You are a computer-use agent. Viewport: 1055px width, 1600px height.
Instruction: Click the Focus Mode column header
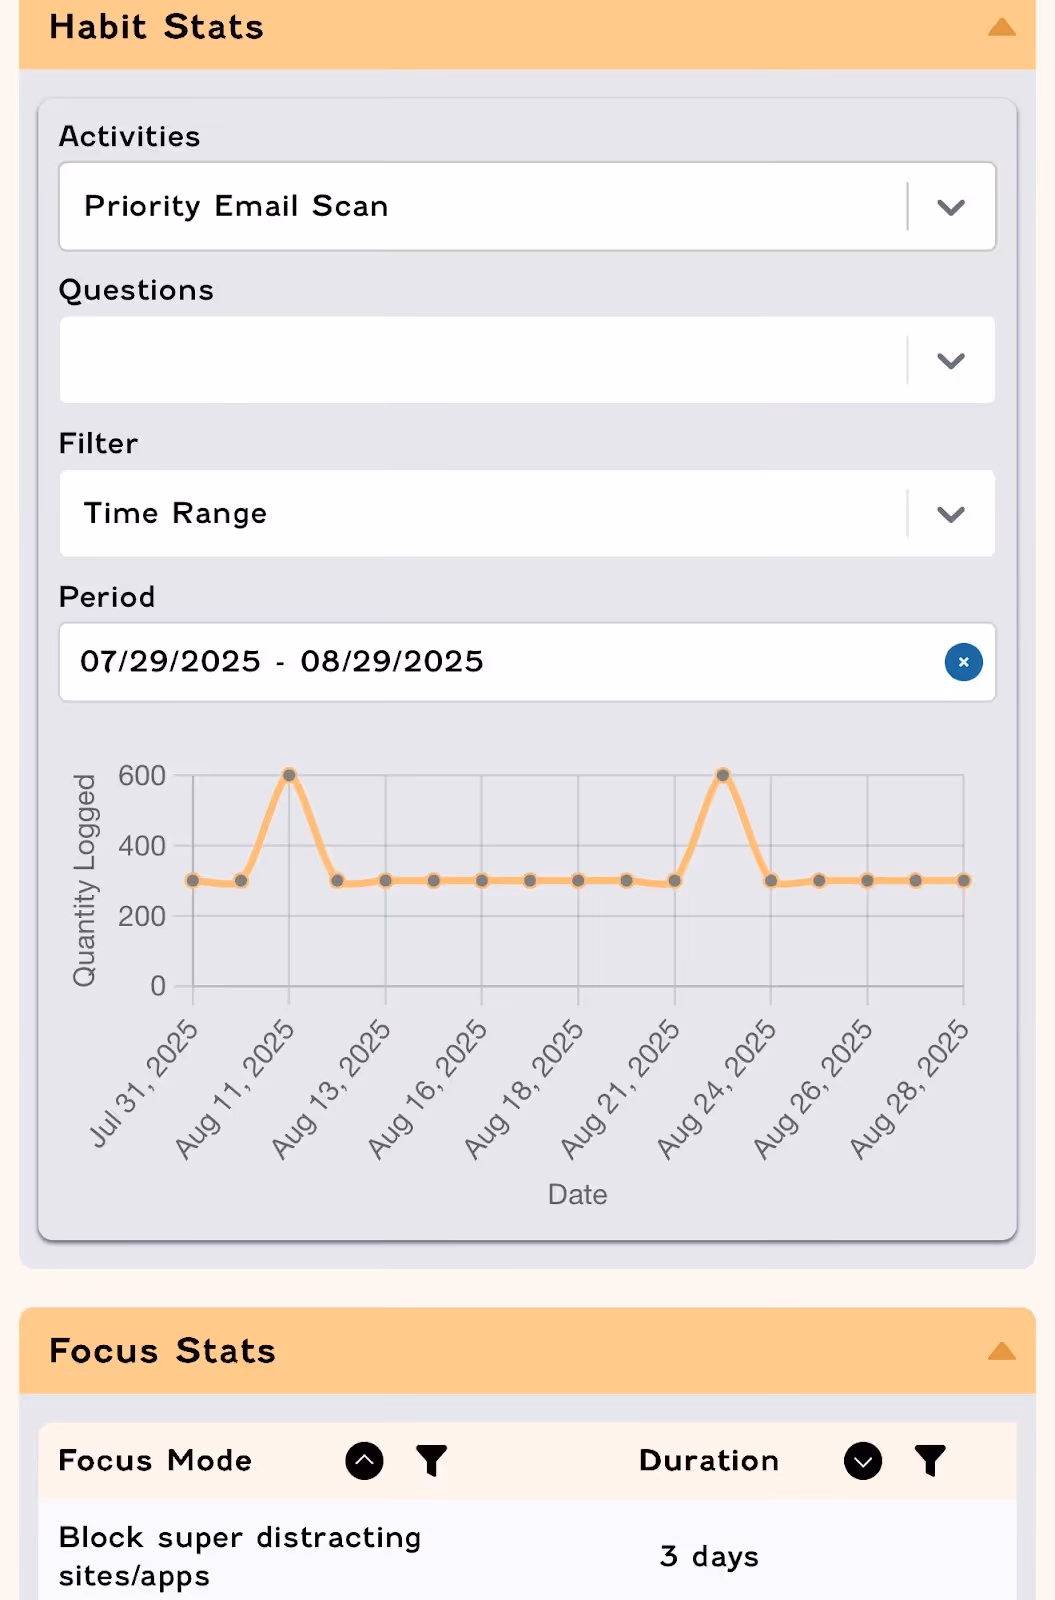pos(155,1461)
